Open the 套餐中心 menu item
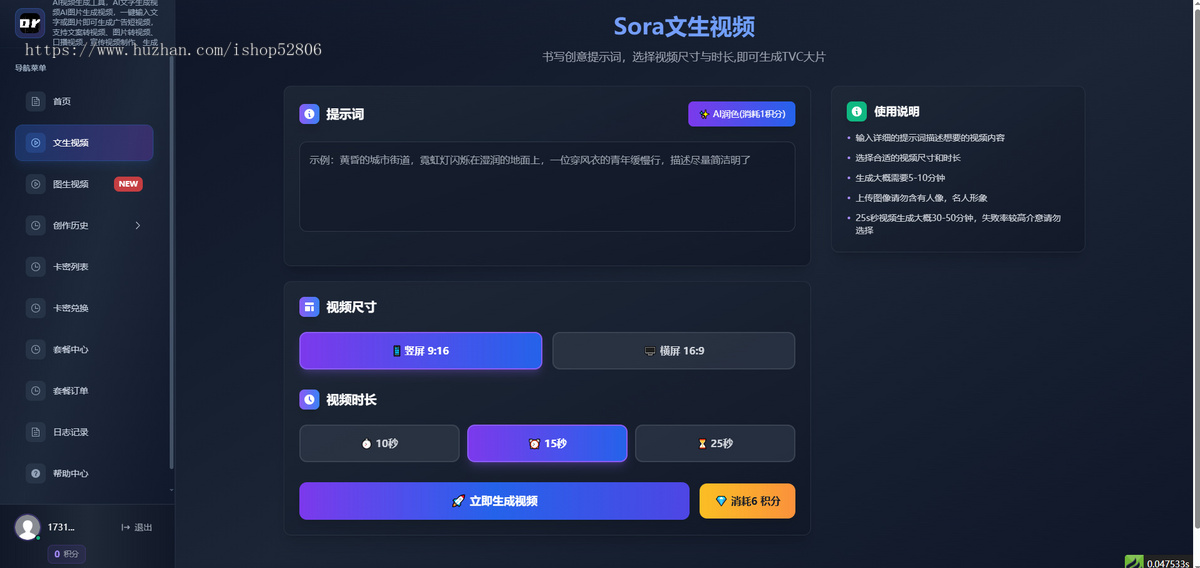Screen dimensions: 1200x568 84,349
